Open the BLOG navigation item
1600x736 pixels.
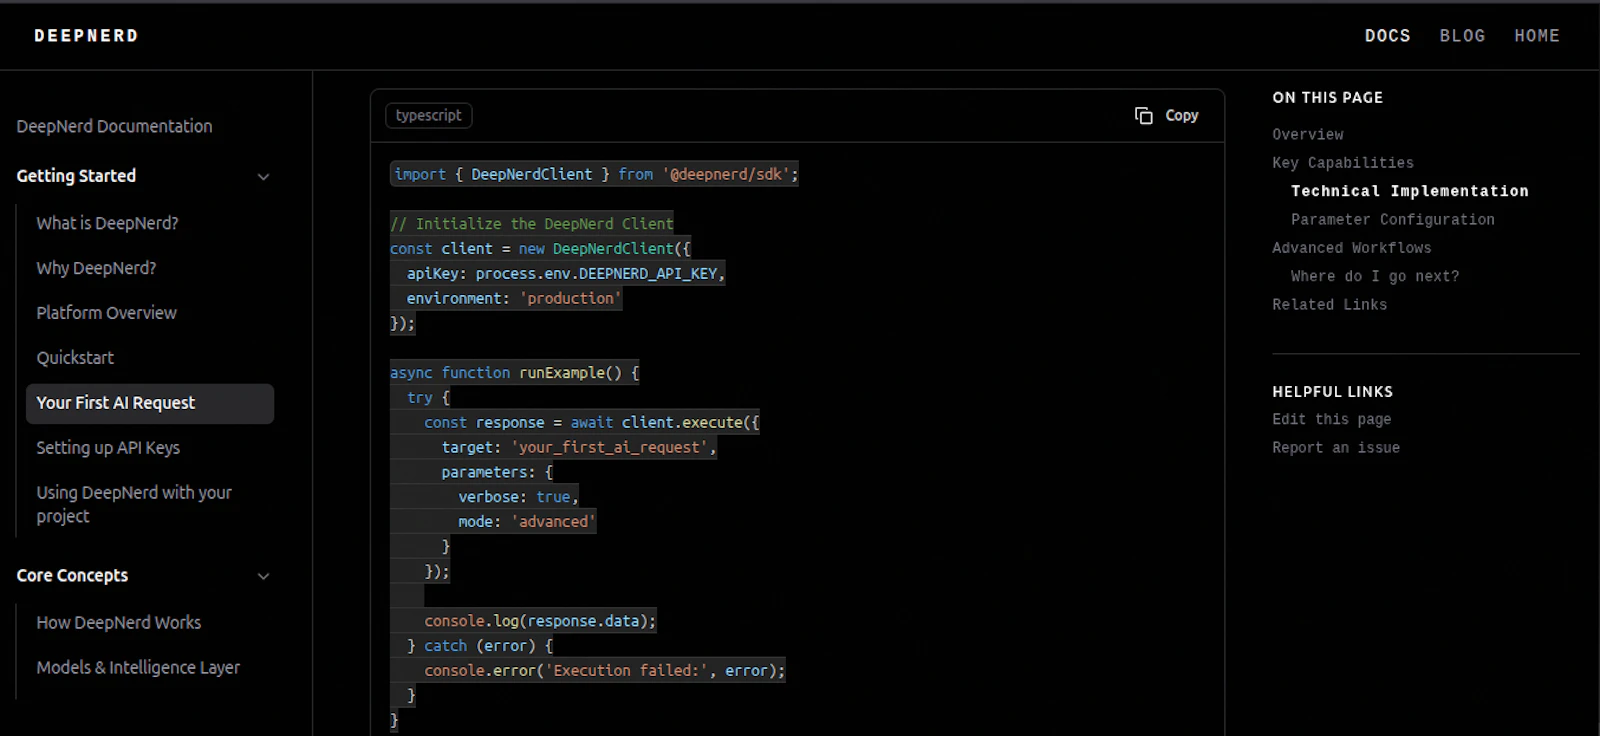pos(1462,36)
